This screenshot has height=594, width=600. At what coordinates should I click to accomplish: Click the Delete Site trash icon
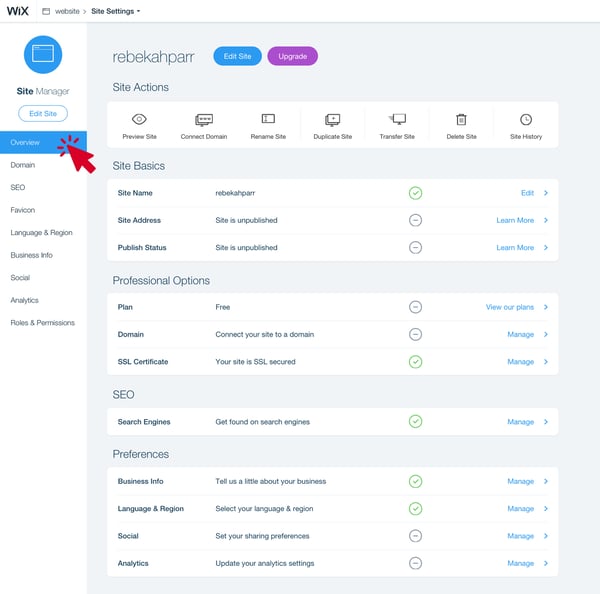coord(461,120)
